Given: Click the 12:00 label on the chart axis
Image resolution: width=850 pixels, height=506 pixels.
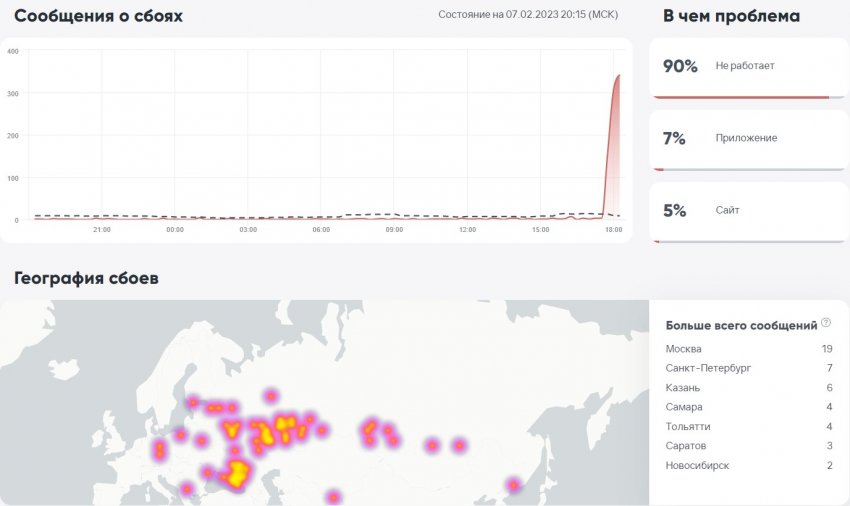Looking at the screenshot, I should click(x=467, y=230).
